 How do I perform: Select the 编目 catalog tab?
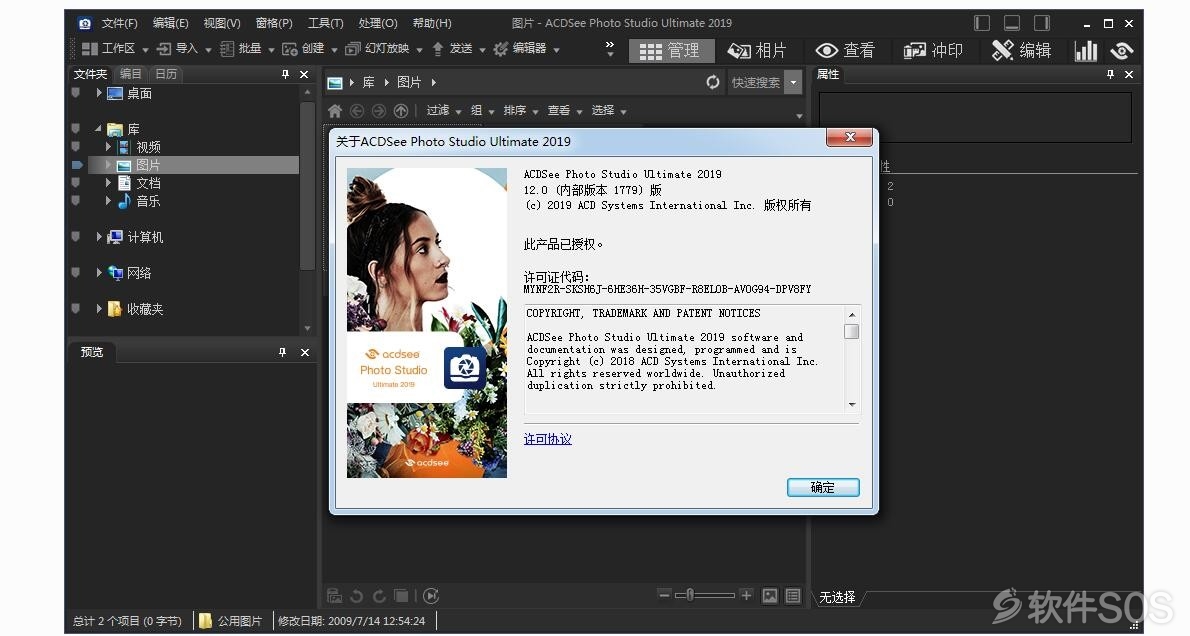tap(131, 74)
